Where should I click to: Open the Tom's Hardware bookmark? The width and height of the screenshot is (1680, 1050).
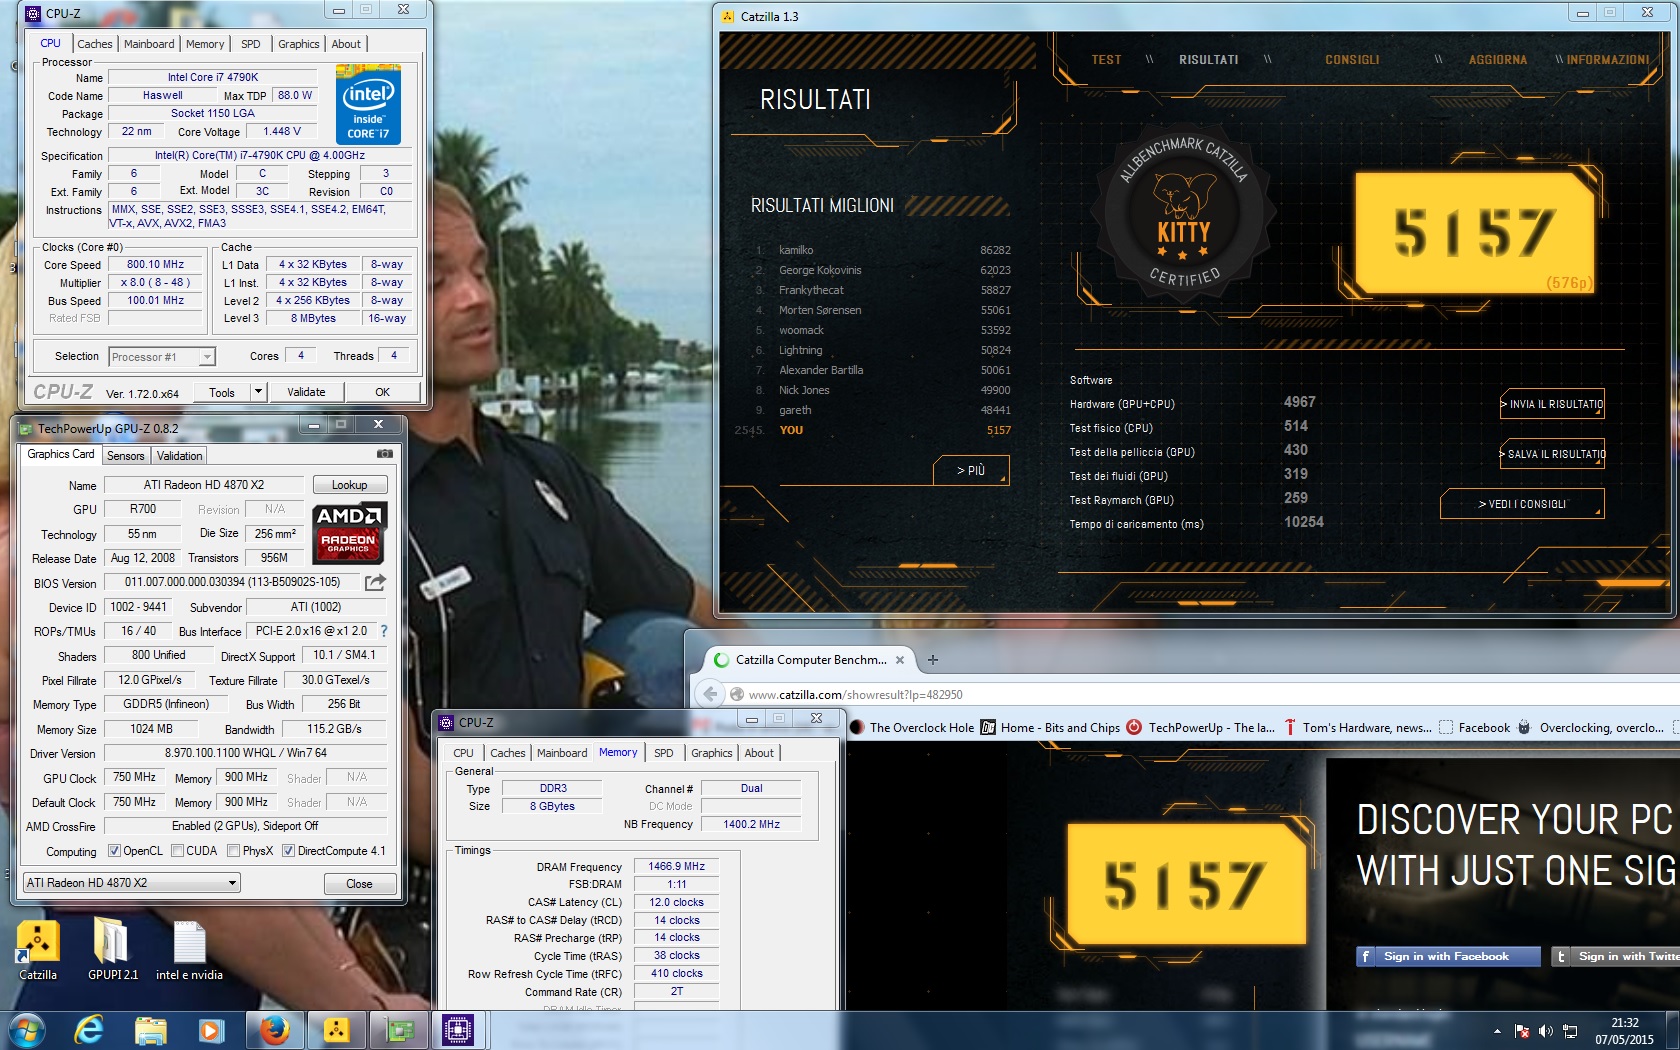(x=1357, y=728)
